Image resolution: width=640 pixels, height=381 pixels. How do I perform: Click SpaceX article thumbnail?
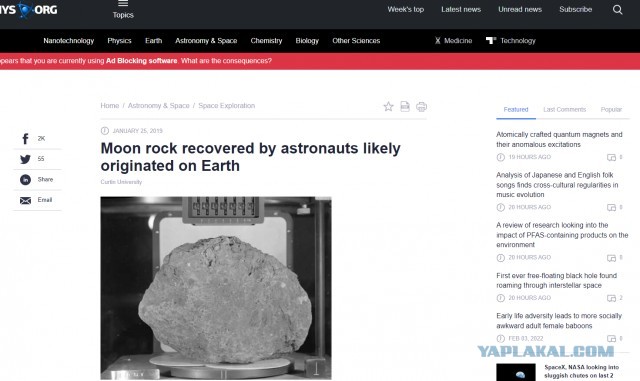(x=516, y=372)
